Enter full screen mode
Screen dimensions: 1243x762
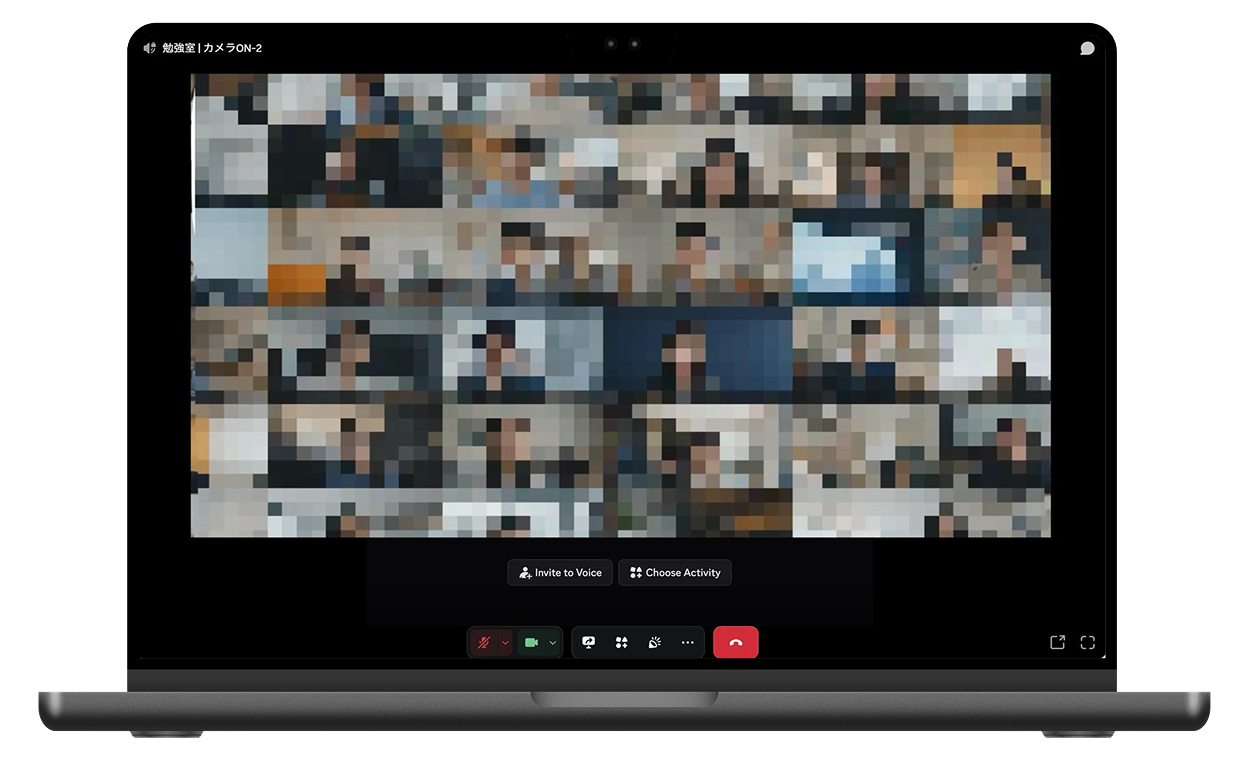click(1088, 643)
